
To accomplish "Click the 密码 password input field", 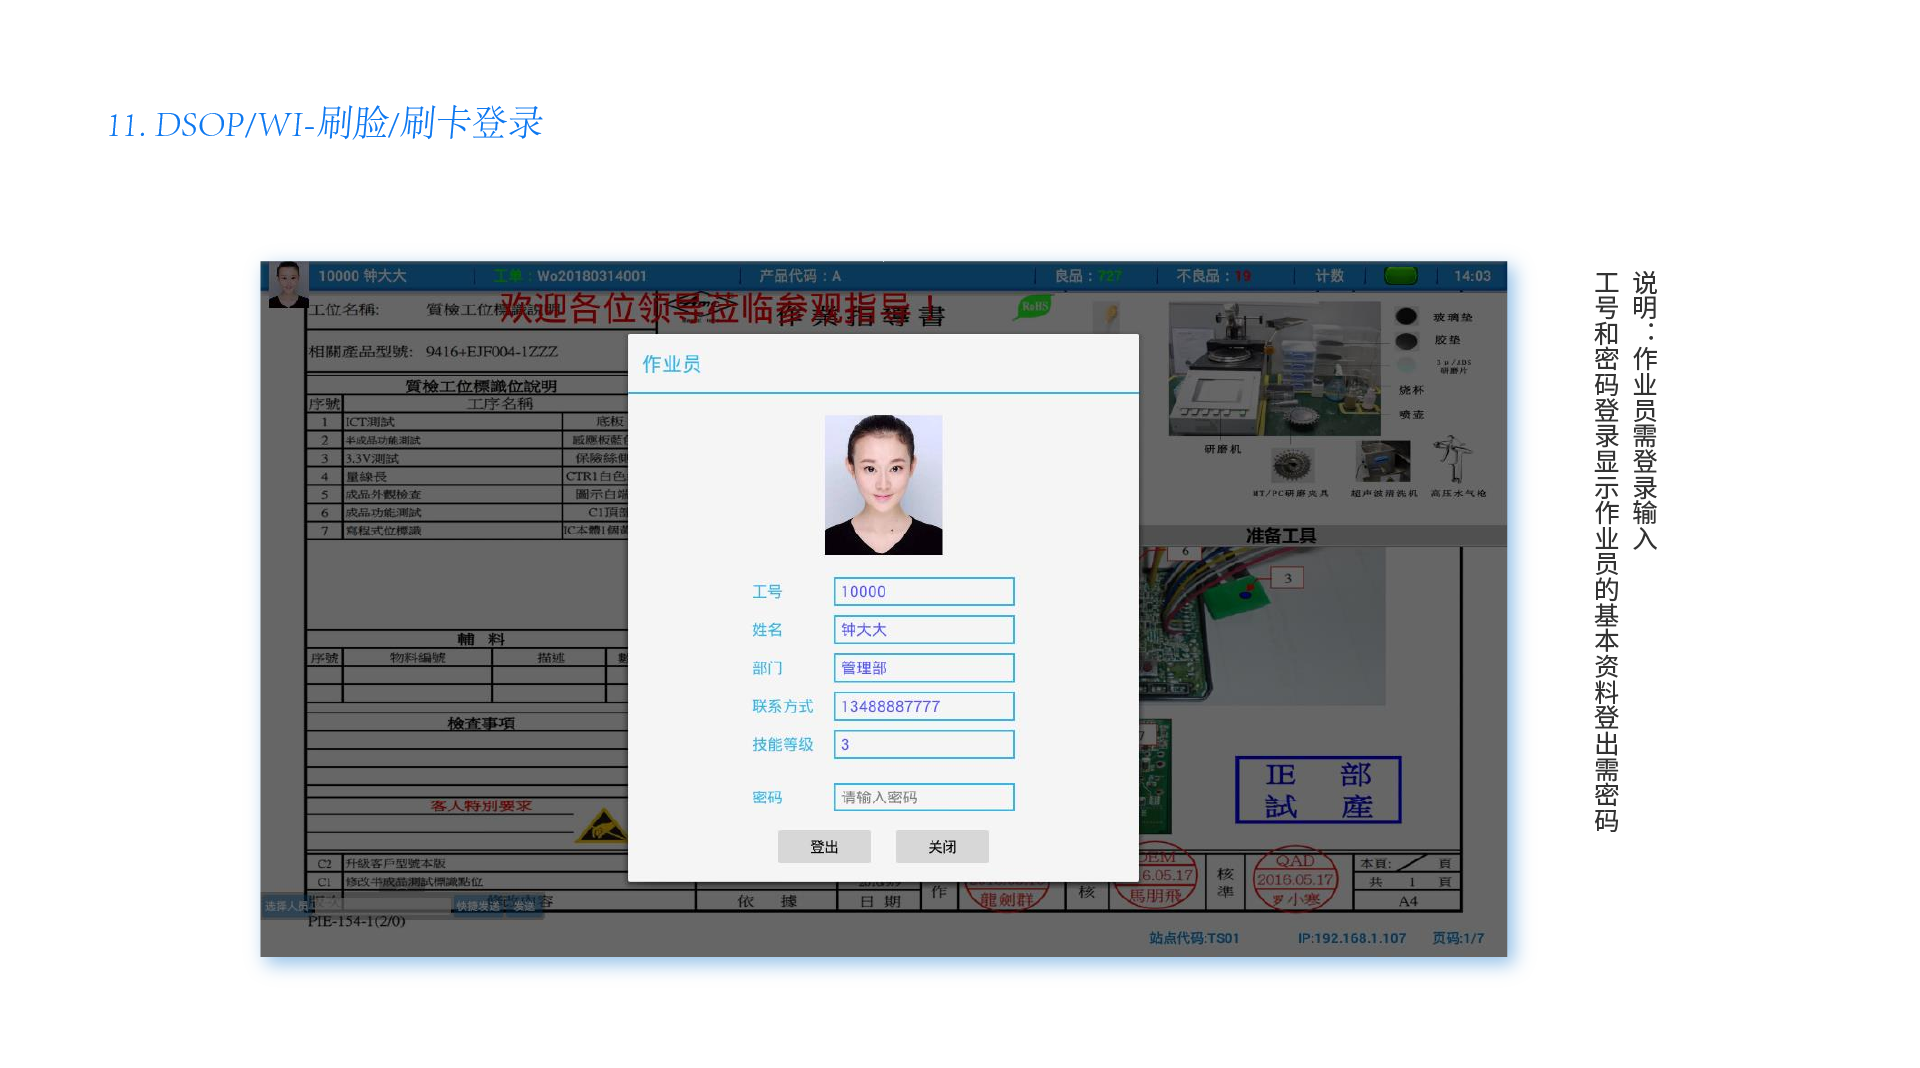I will pyautogui.click(x=923, y=797).
